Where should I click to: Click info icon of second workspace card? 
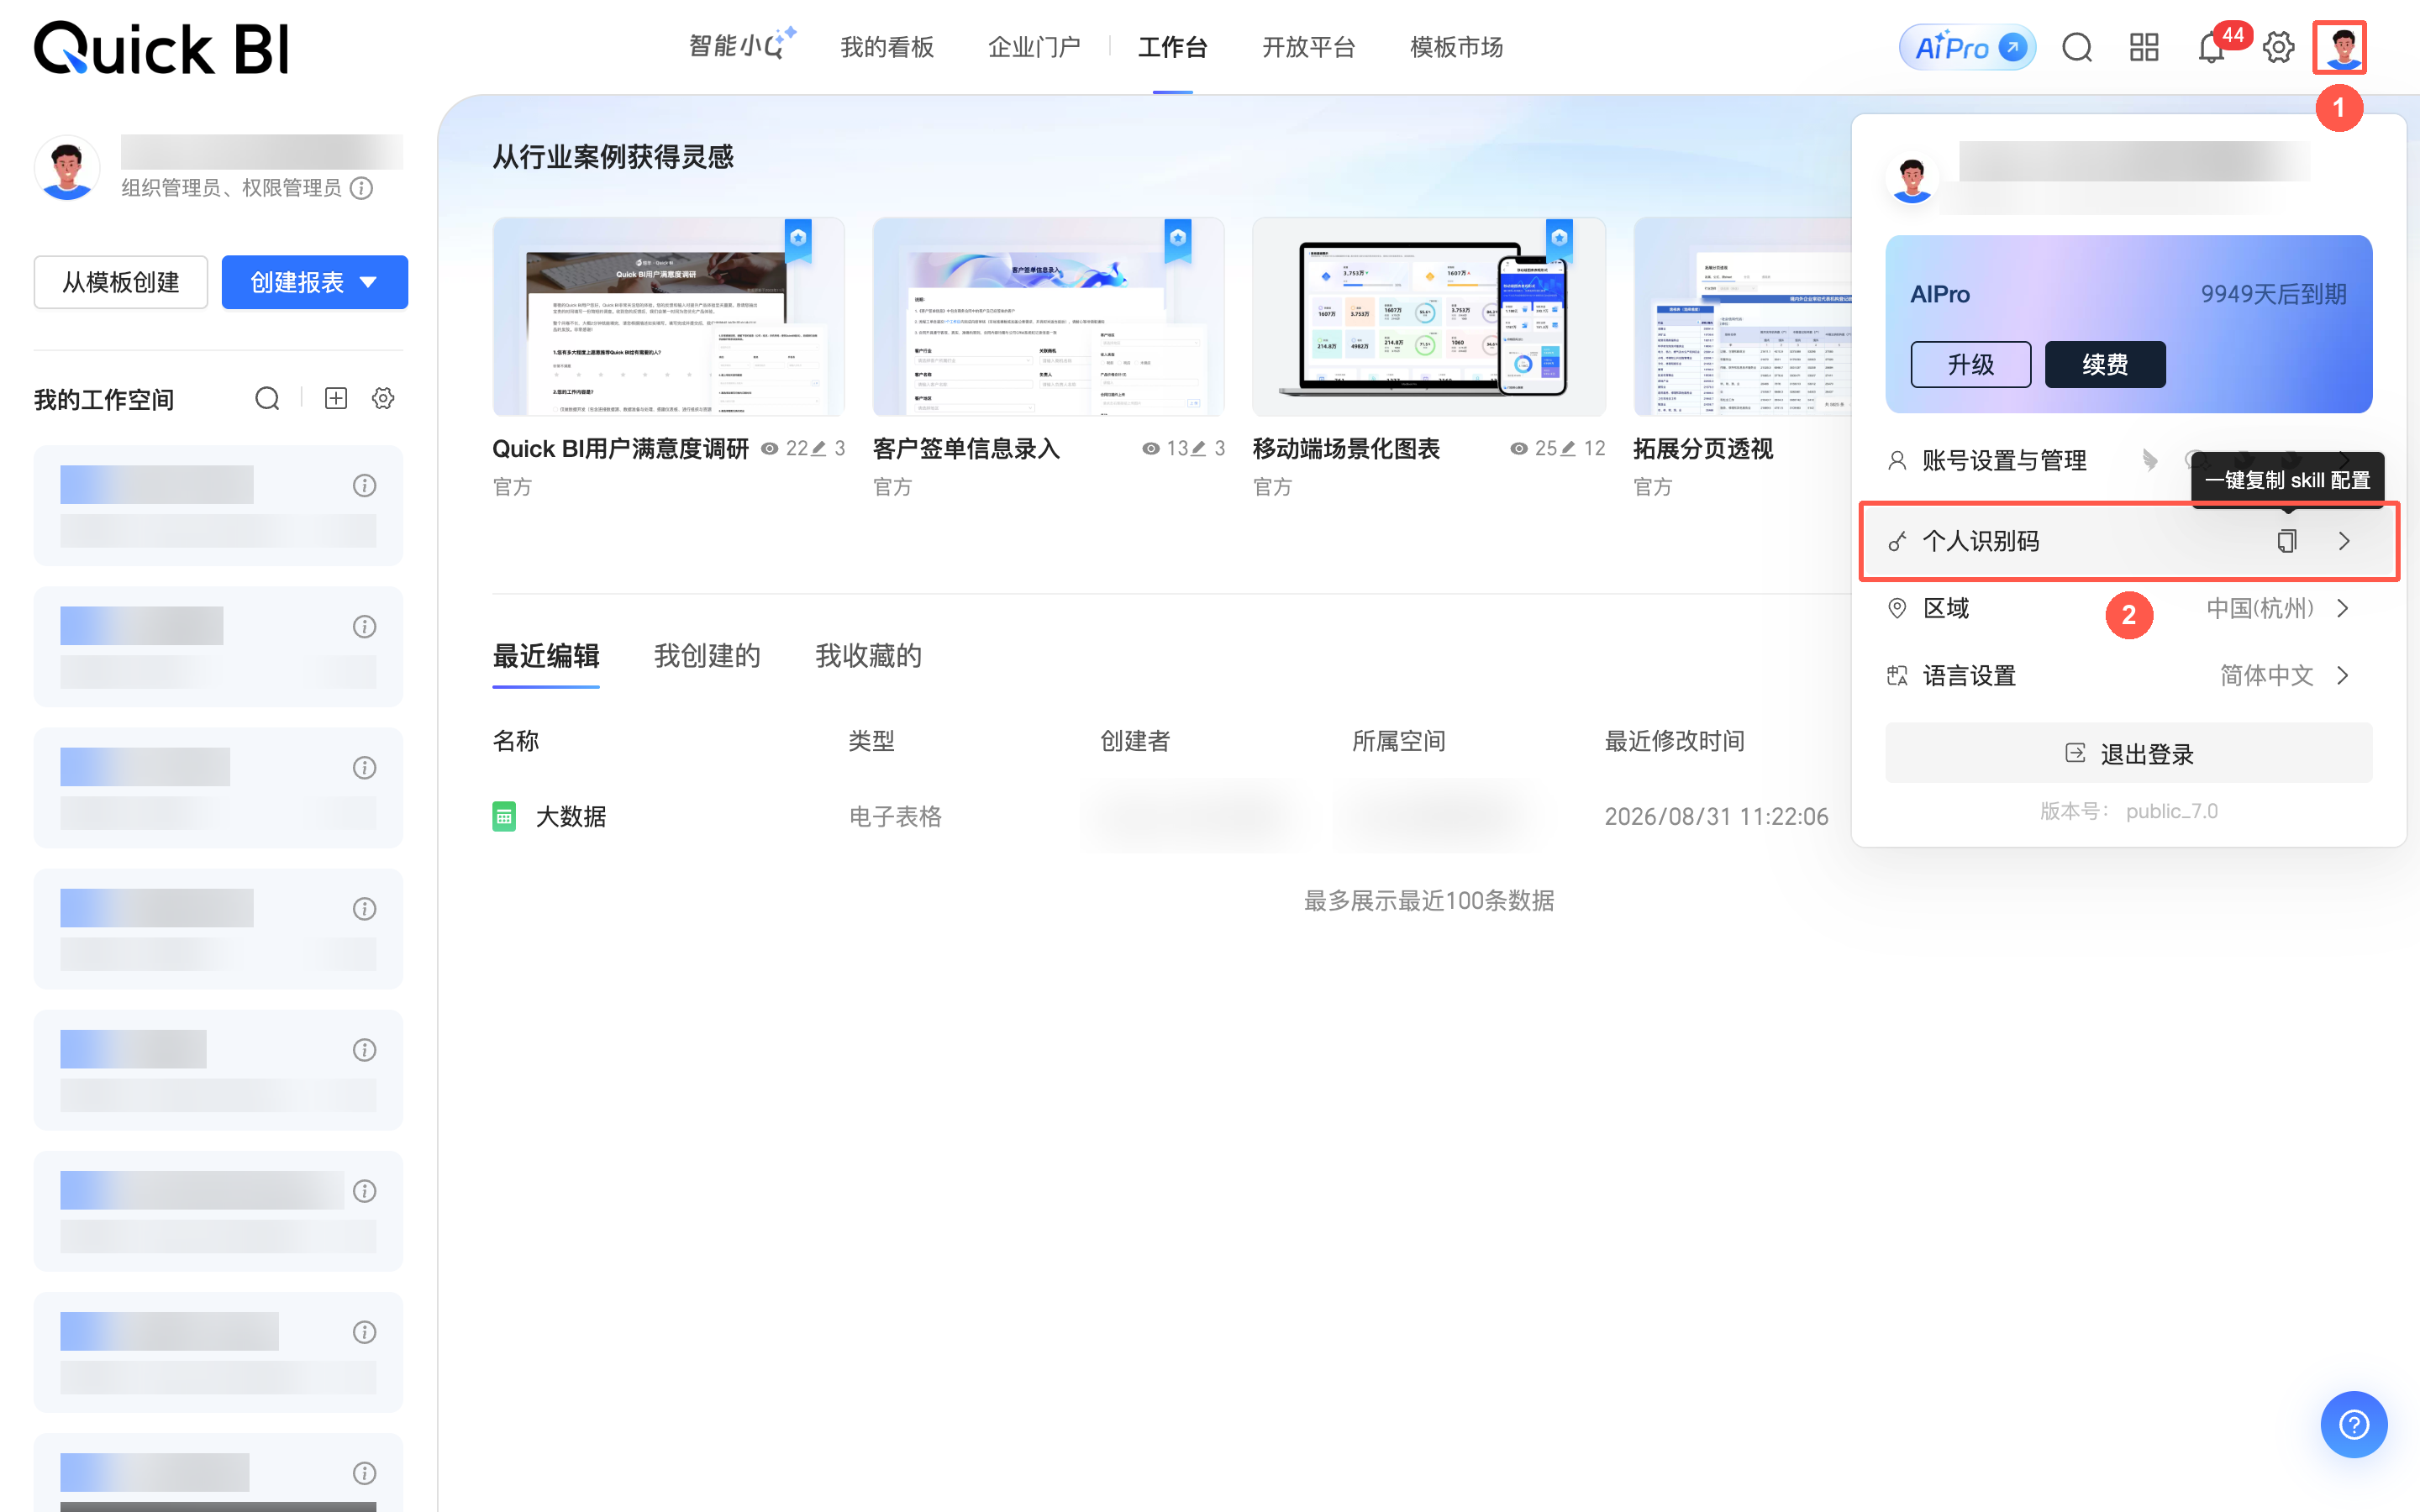[364, 626]
